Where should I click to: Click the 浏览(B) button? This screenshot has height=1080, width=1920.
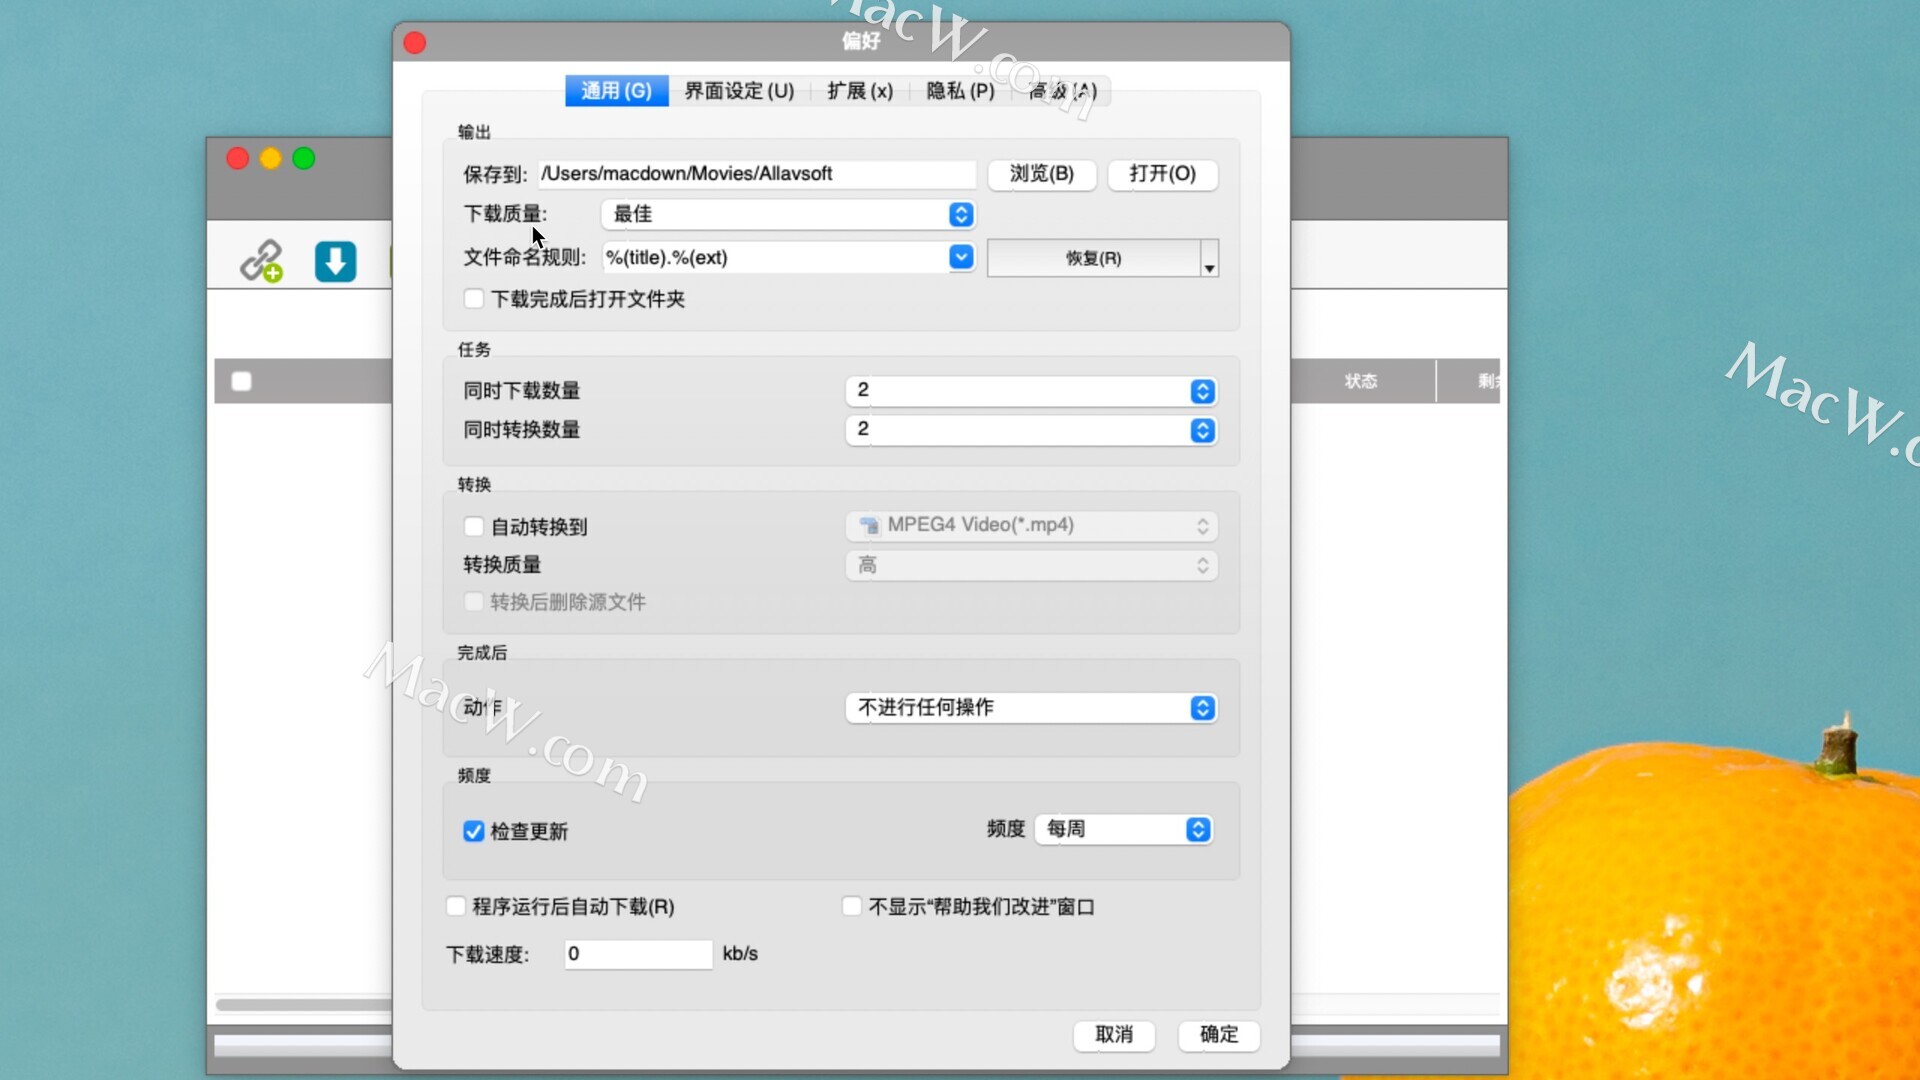coord(1042,174)
